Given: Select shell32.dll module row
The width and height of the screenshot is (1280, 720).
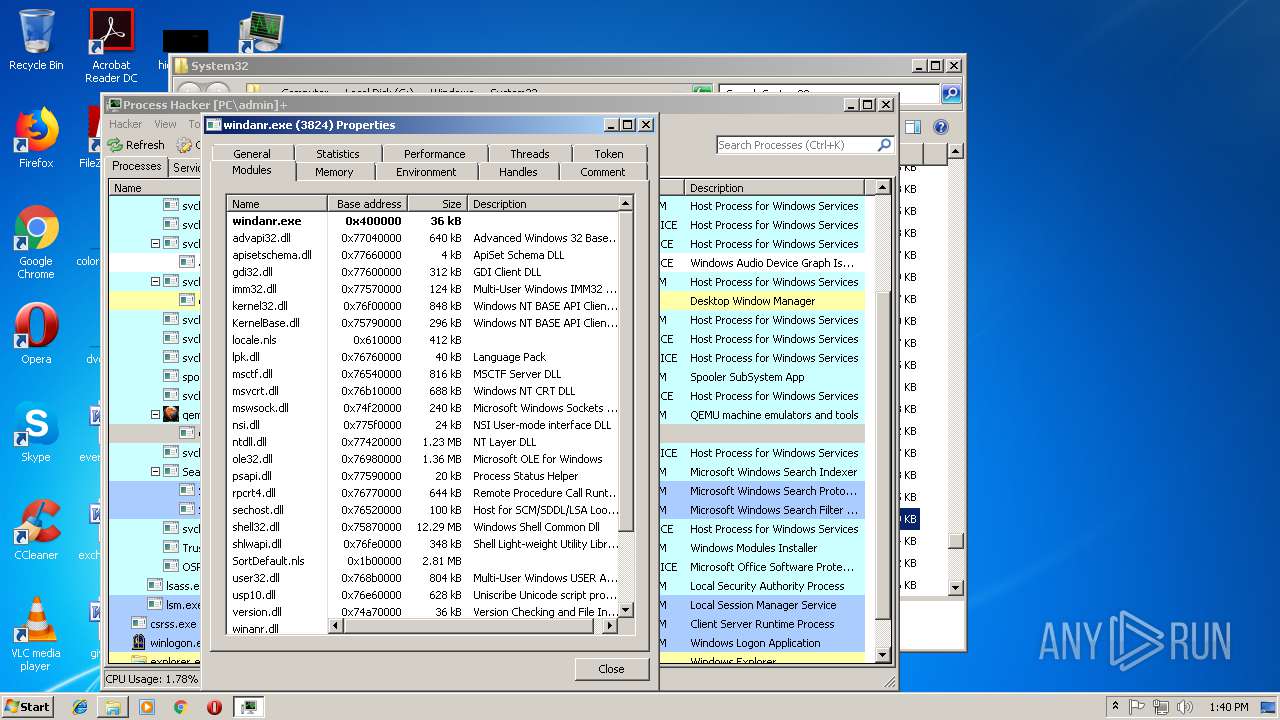Looking at the screenshot, I should click(x=424, y=527).
